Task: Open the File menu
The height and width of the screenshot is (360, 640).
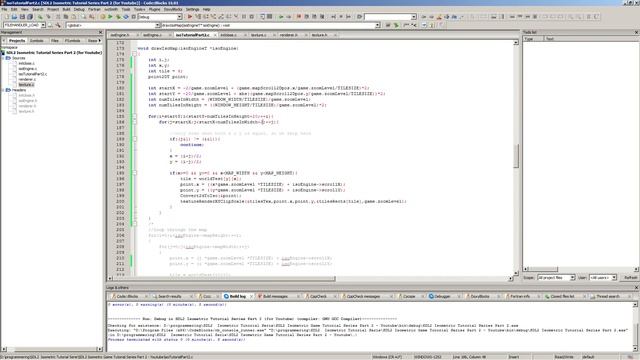Action: 4,9
